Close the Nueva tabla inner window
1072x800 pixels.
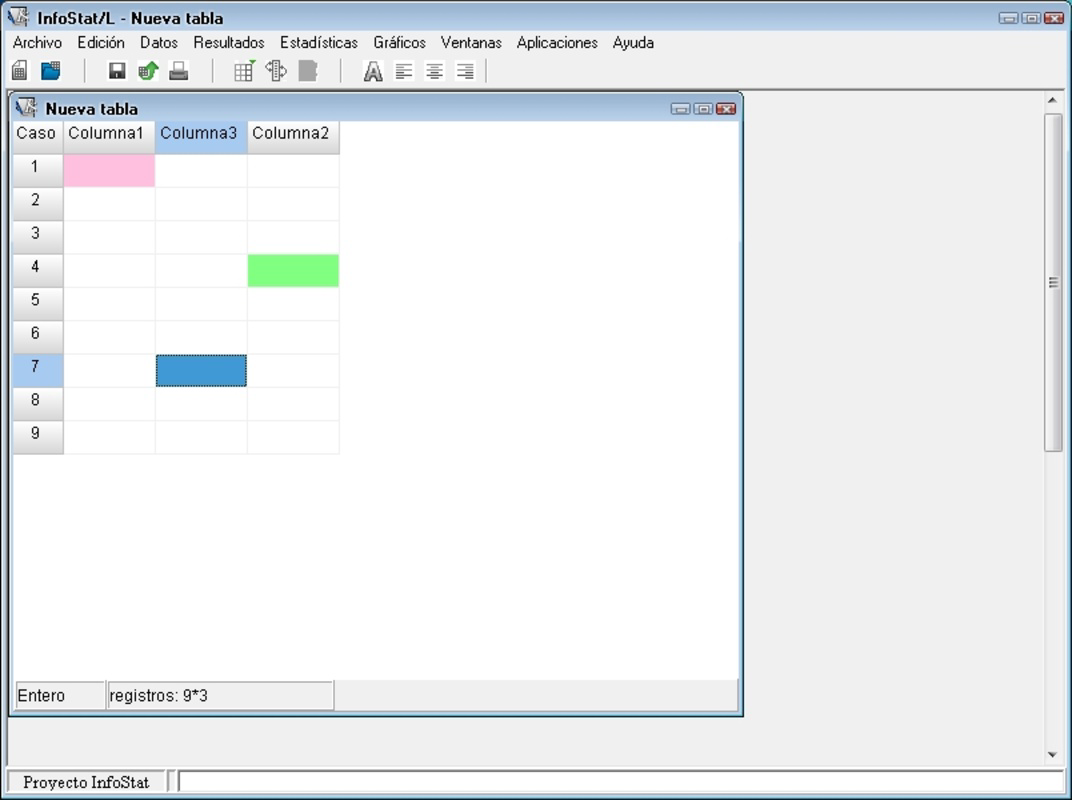(726, 109)
